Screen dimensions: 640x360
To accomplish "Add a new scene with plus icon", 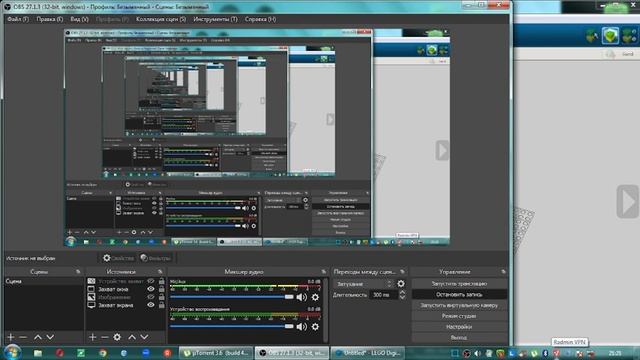I will click(x=11, y=337).
